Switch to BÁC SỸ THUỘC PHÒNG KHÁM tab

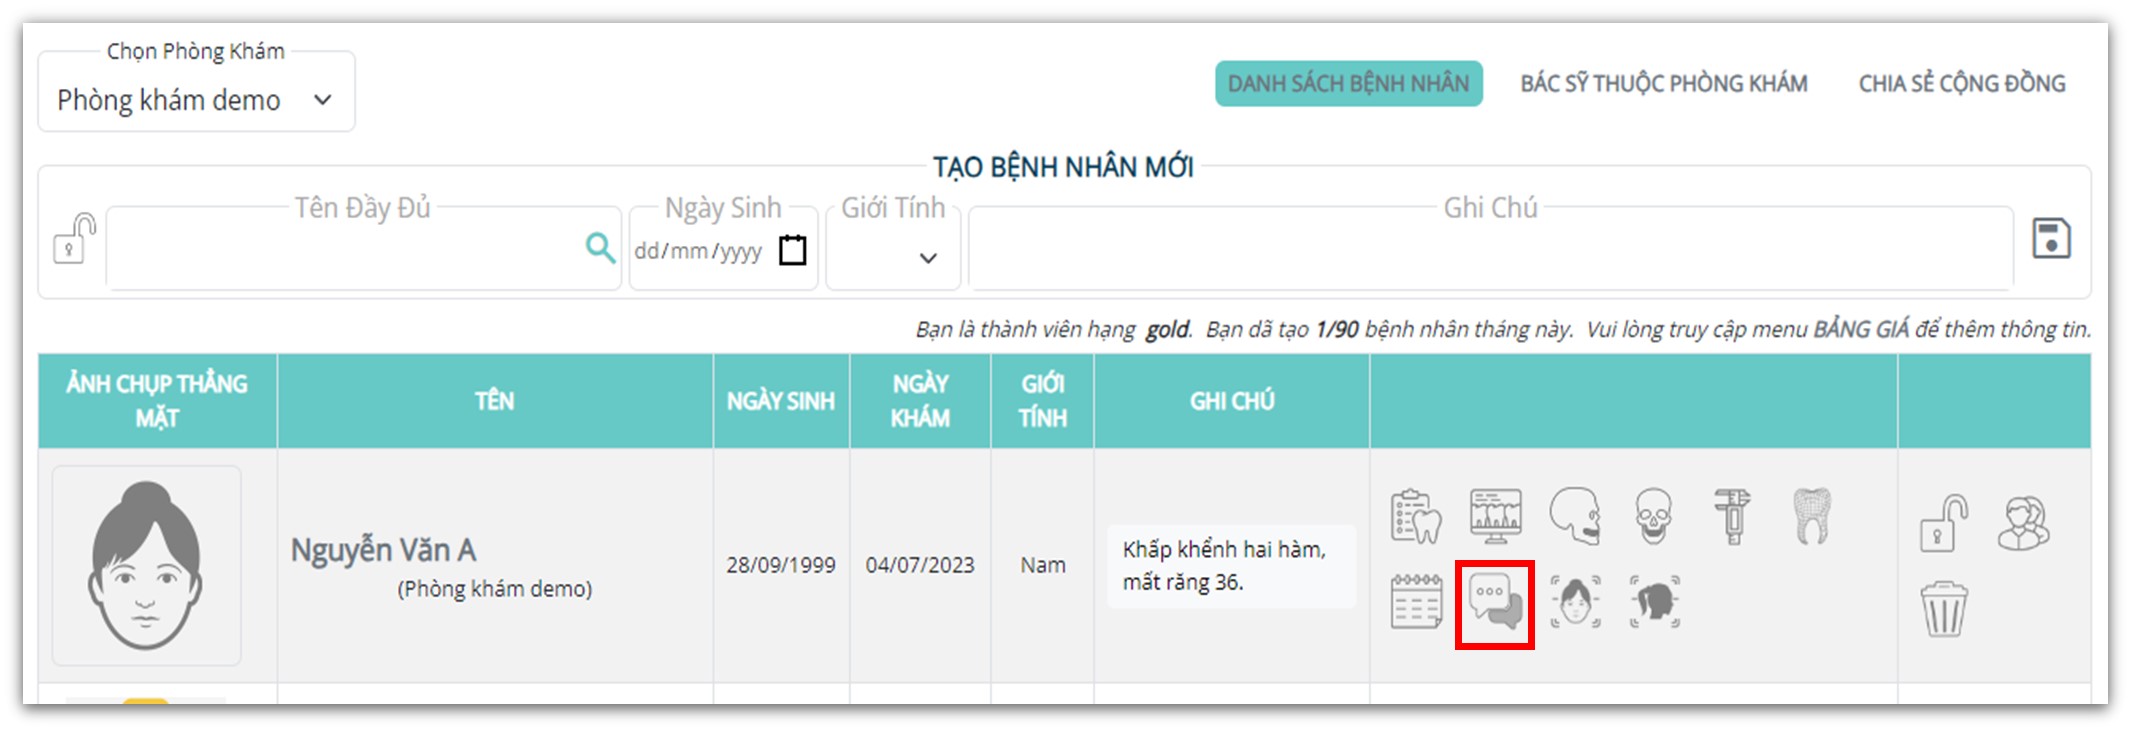(x=1664, y=83)
